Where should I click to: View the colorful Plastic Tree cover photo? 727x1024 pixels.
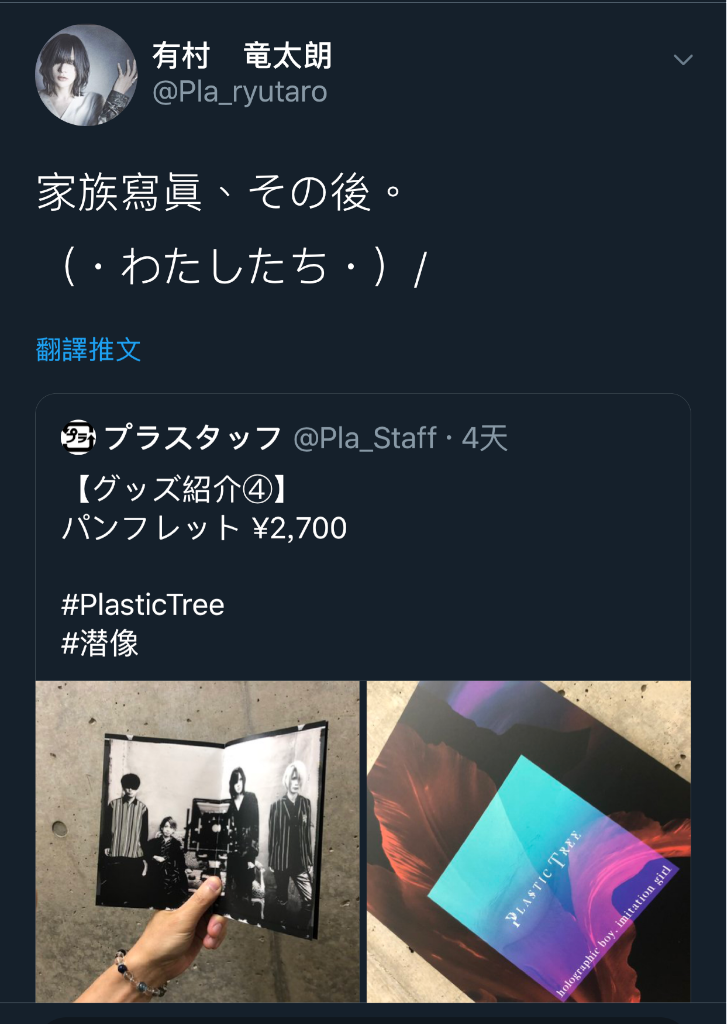point(528,841)
